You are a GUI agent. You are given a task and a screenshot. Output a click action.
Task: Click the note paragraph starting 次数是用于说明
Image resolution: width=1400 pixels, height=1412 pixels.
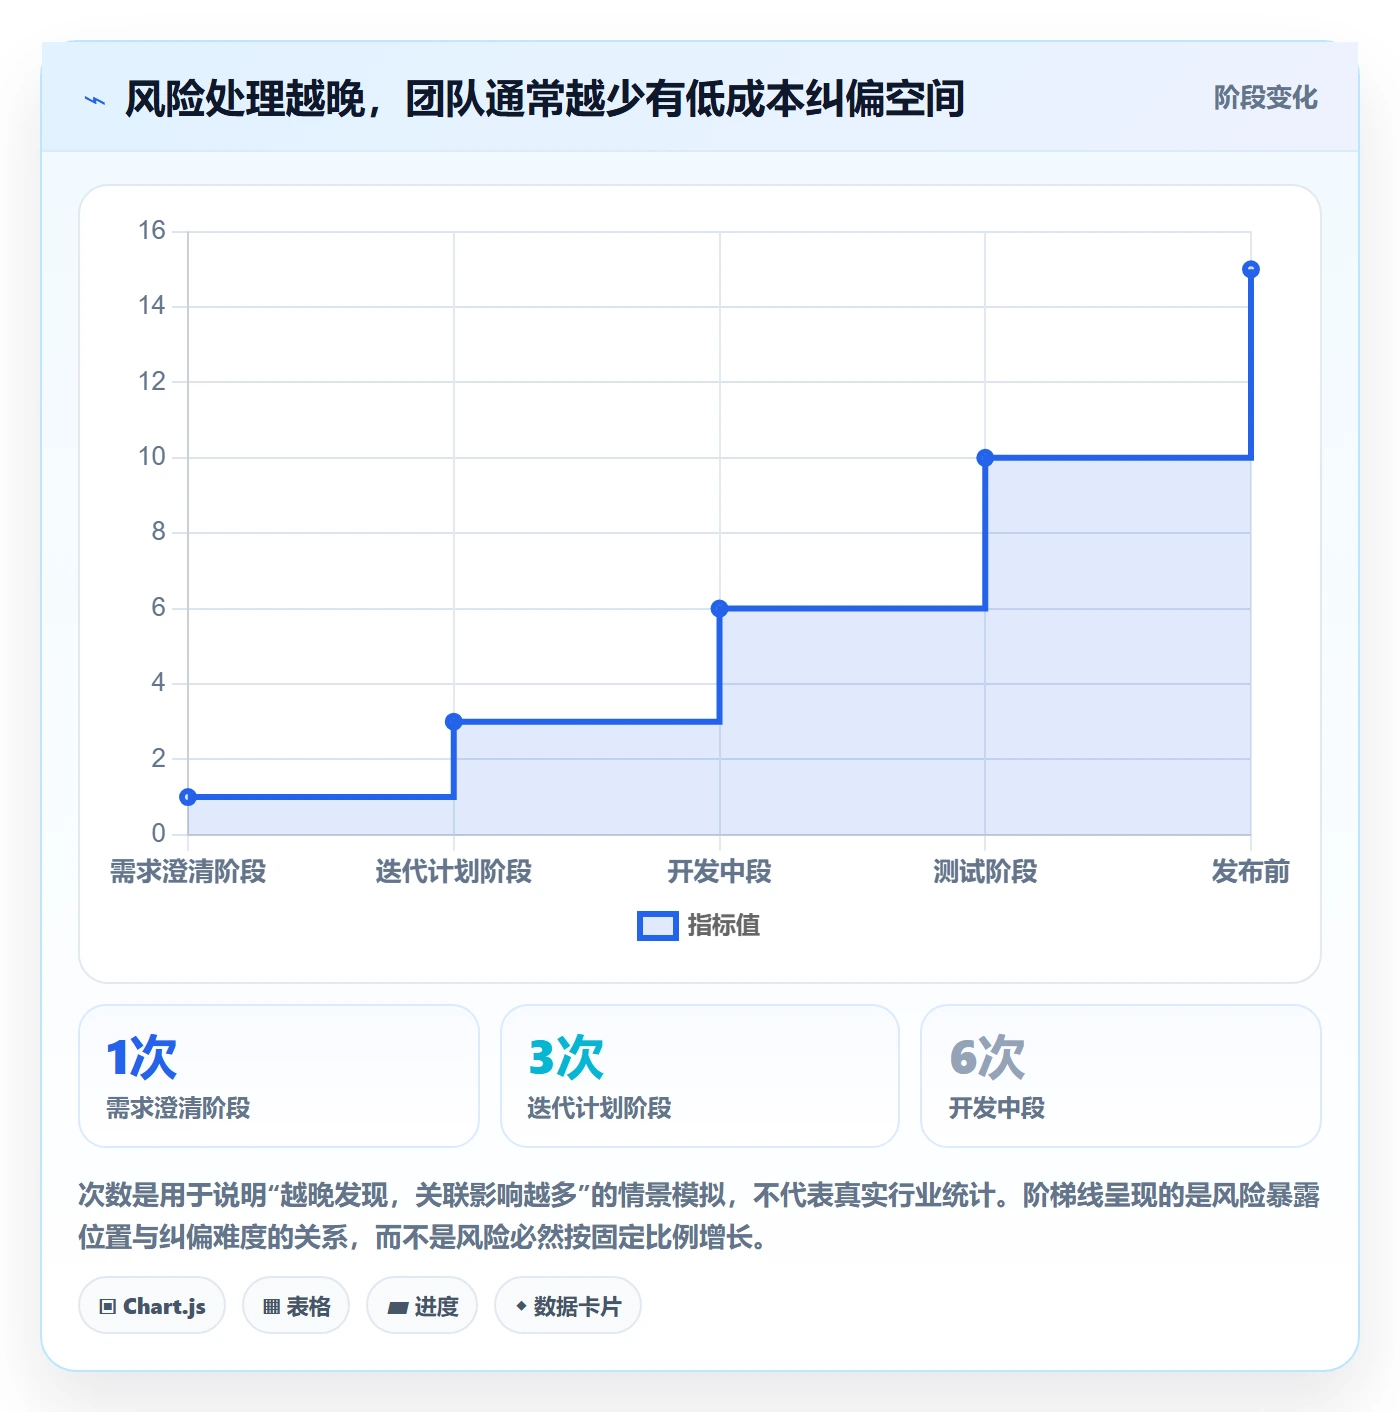tap(699, 1216)
